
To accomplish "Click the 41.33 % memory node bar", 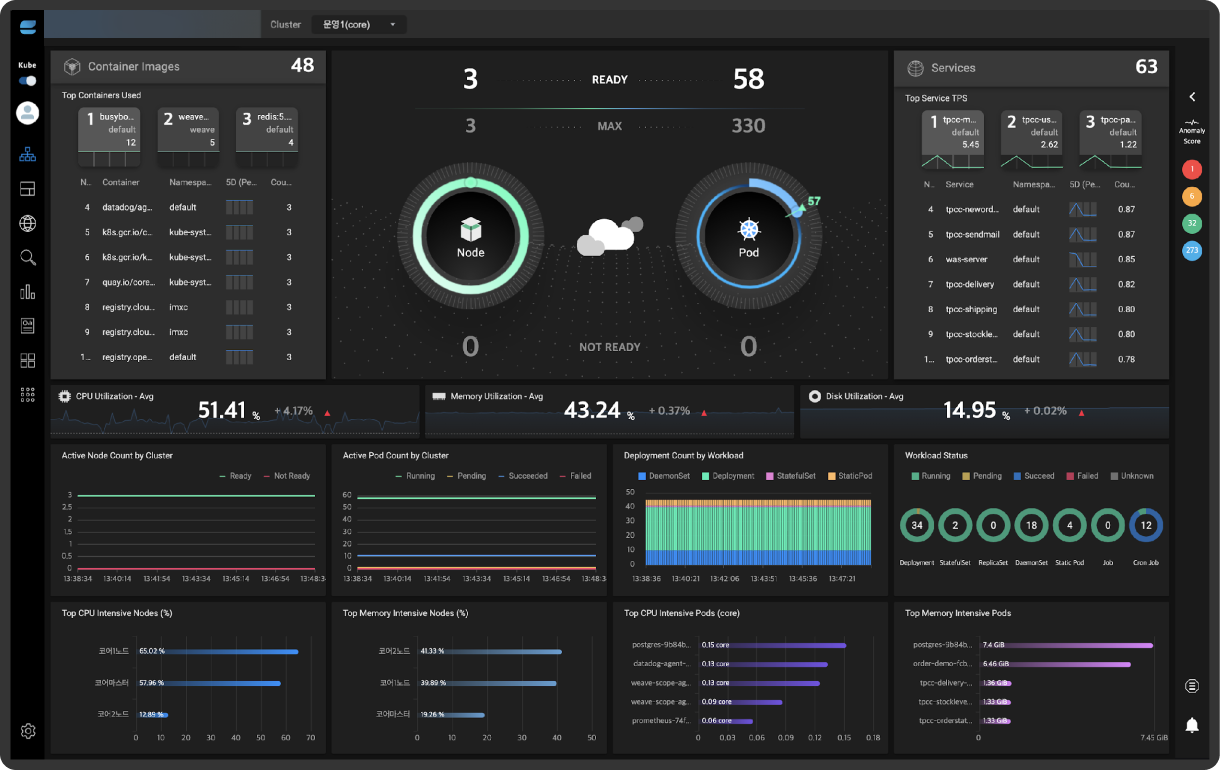I will click(x=488, y=651).
